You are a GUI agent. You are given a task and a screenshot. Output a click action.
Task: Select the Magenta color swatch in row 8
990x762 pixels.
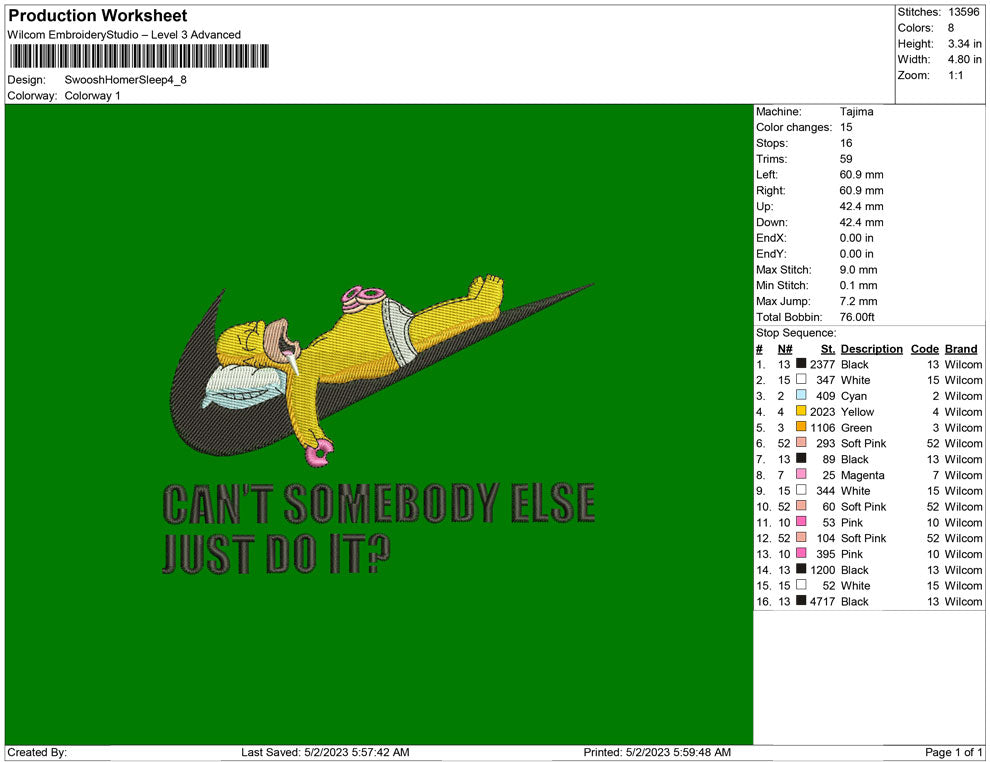801,474
